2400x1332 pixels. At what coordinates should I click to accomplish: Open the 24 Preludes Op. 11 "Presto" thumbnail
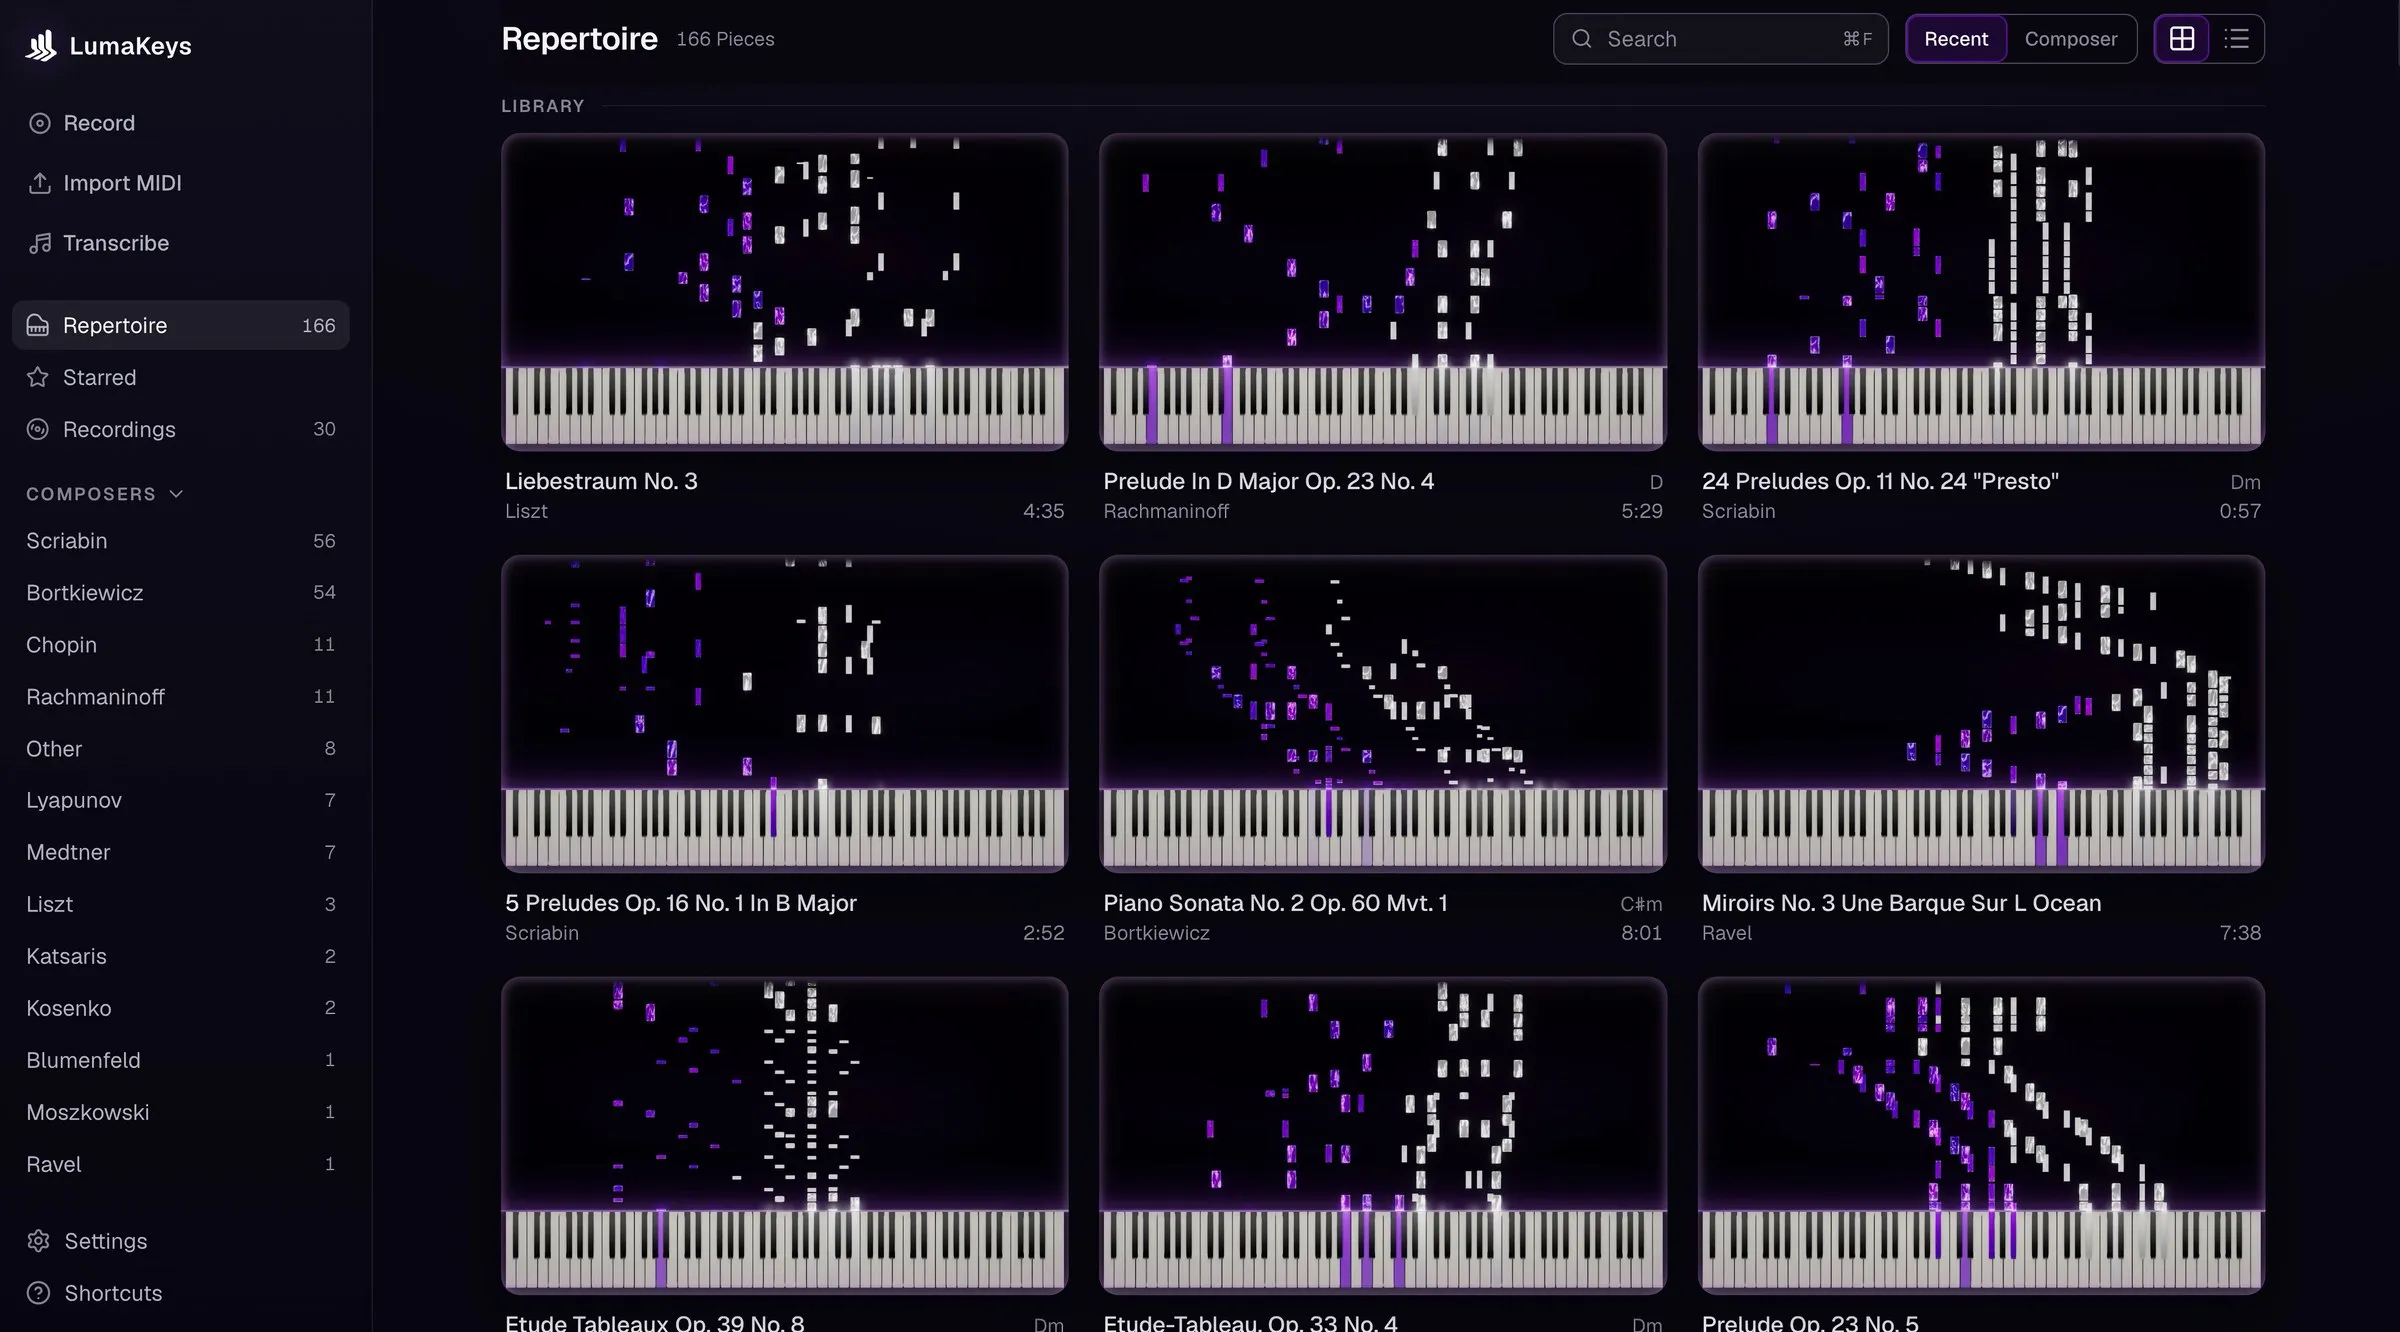click(1981, 292)
